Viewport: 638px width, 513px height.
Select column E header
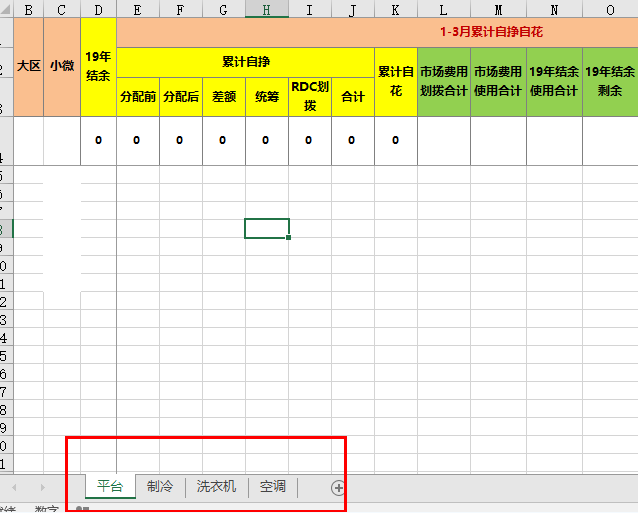pos(138,10)
